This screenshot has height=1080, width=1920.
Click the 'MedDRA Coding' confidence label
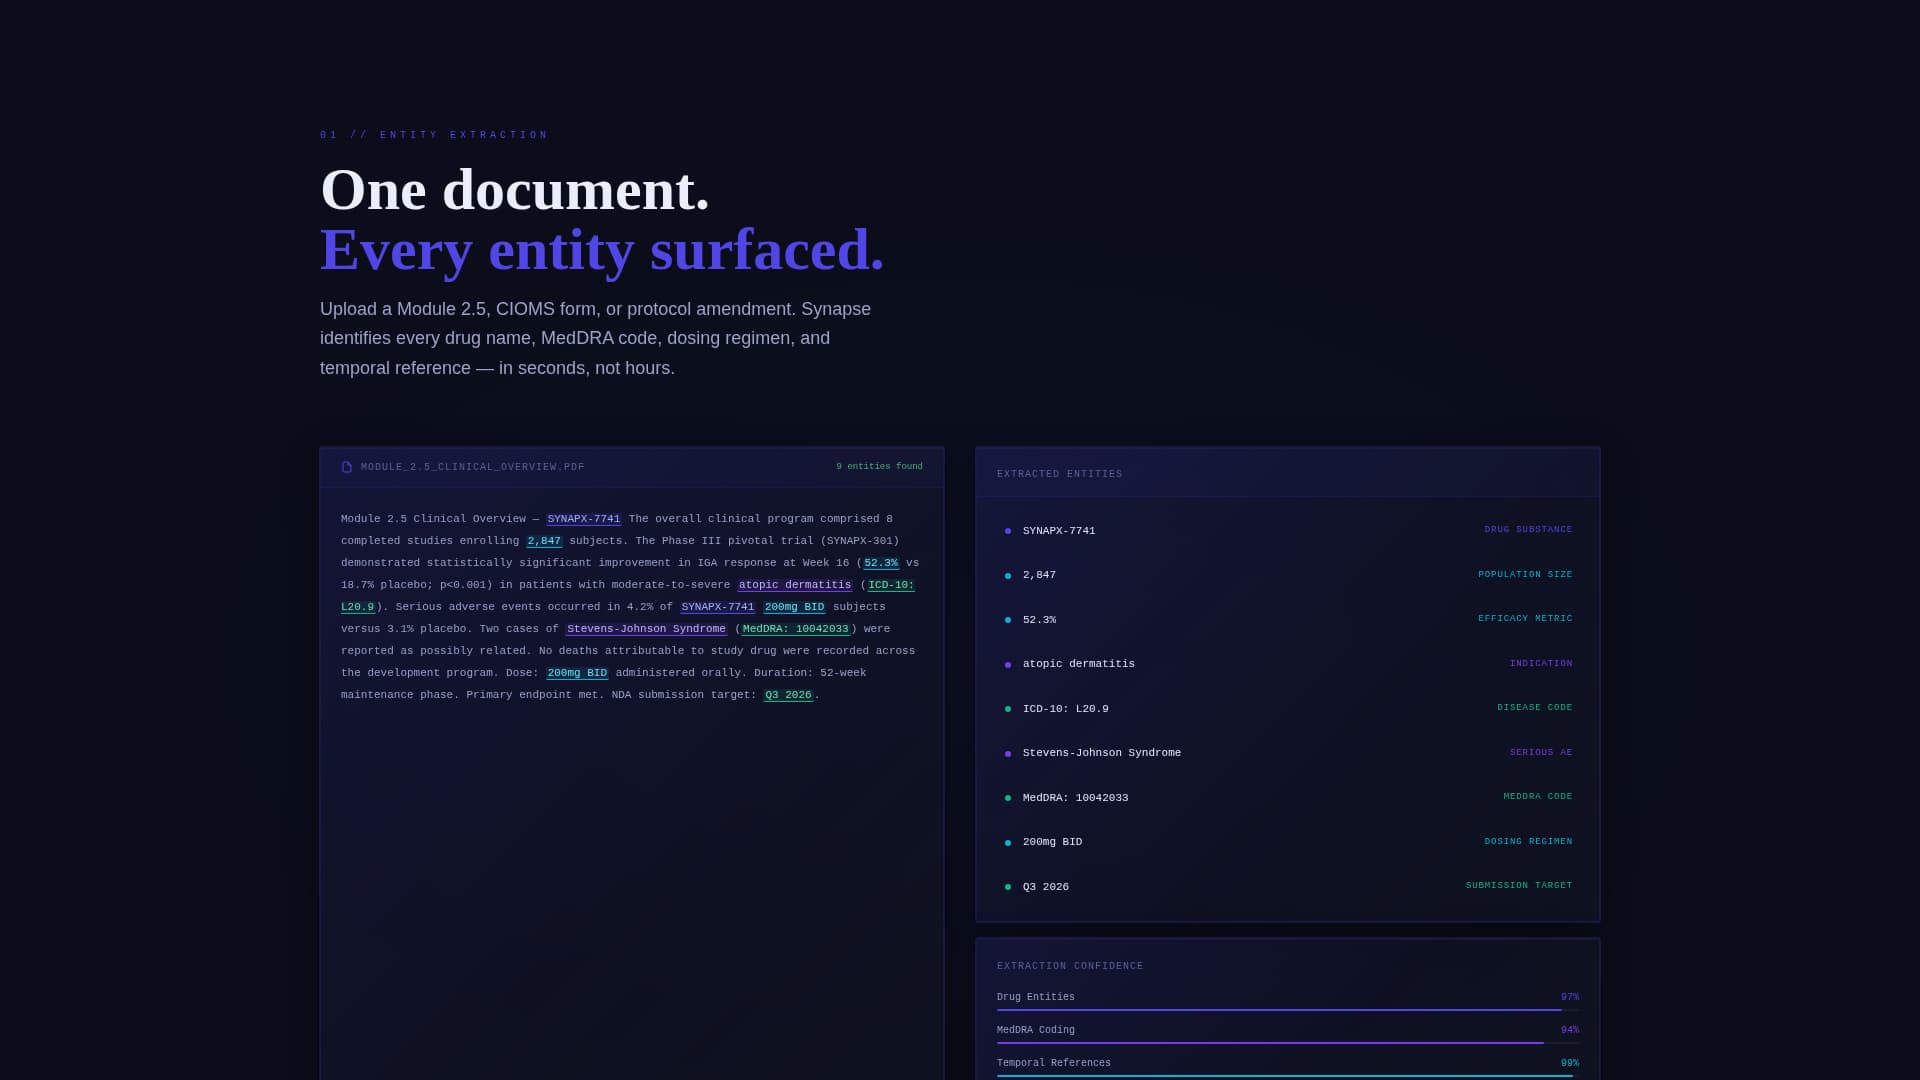pyautogui.click(x=1036, y=1030)
